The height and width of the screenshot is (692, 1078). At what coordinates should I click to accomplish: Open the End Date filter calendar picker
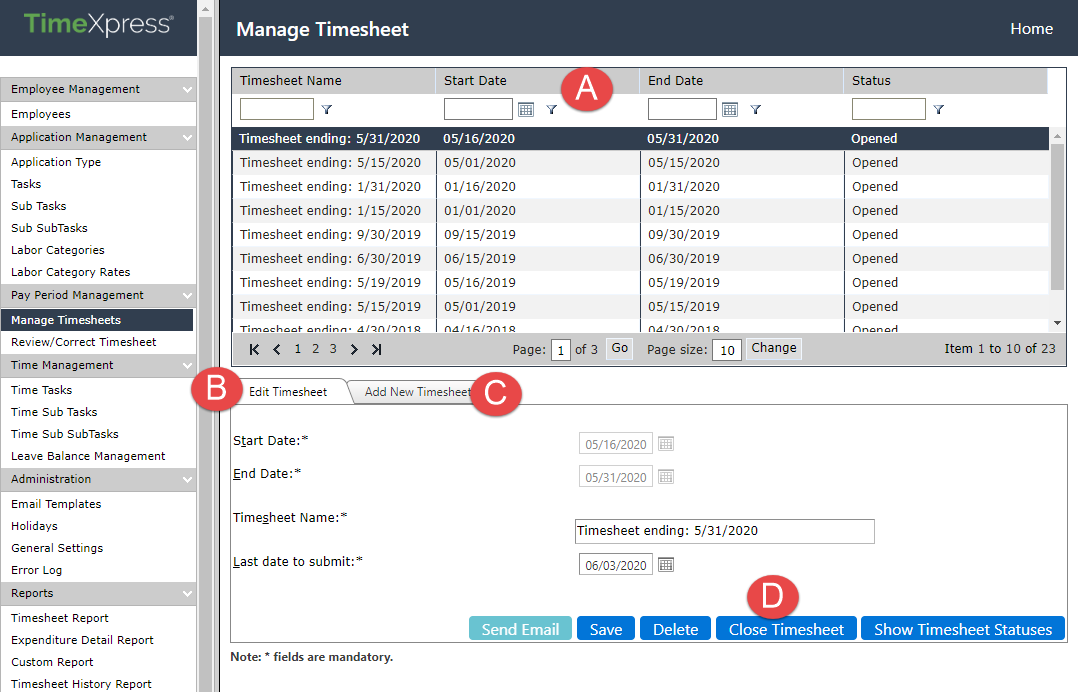730,109
